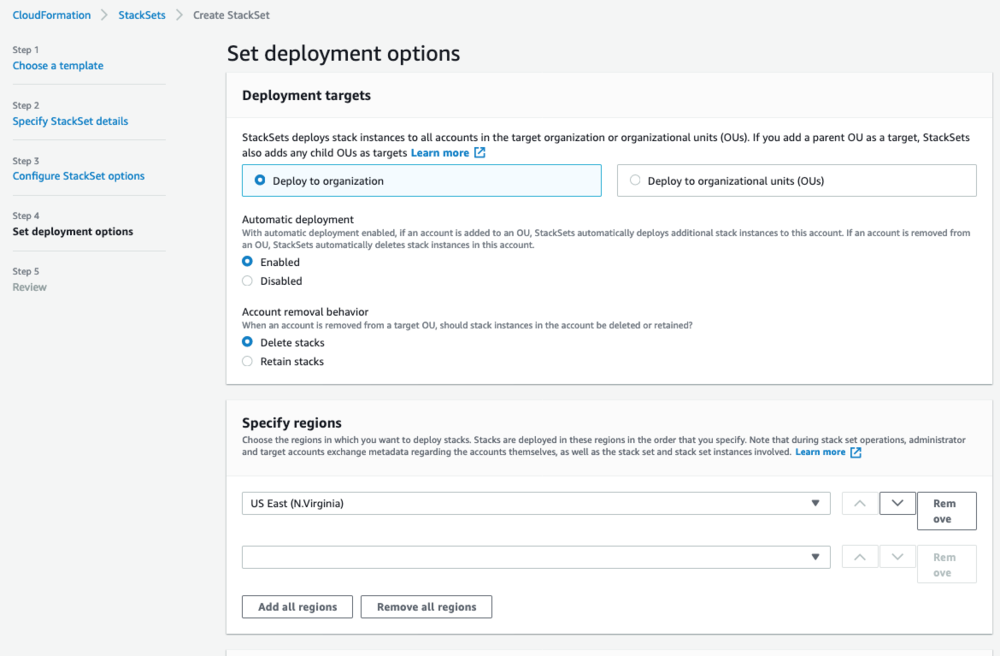This screenshot has height=656, width=1000.
Task: Select Retain stacks for account removal behavior
Action: point(247,361)
